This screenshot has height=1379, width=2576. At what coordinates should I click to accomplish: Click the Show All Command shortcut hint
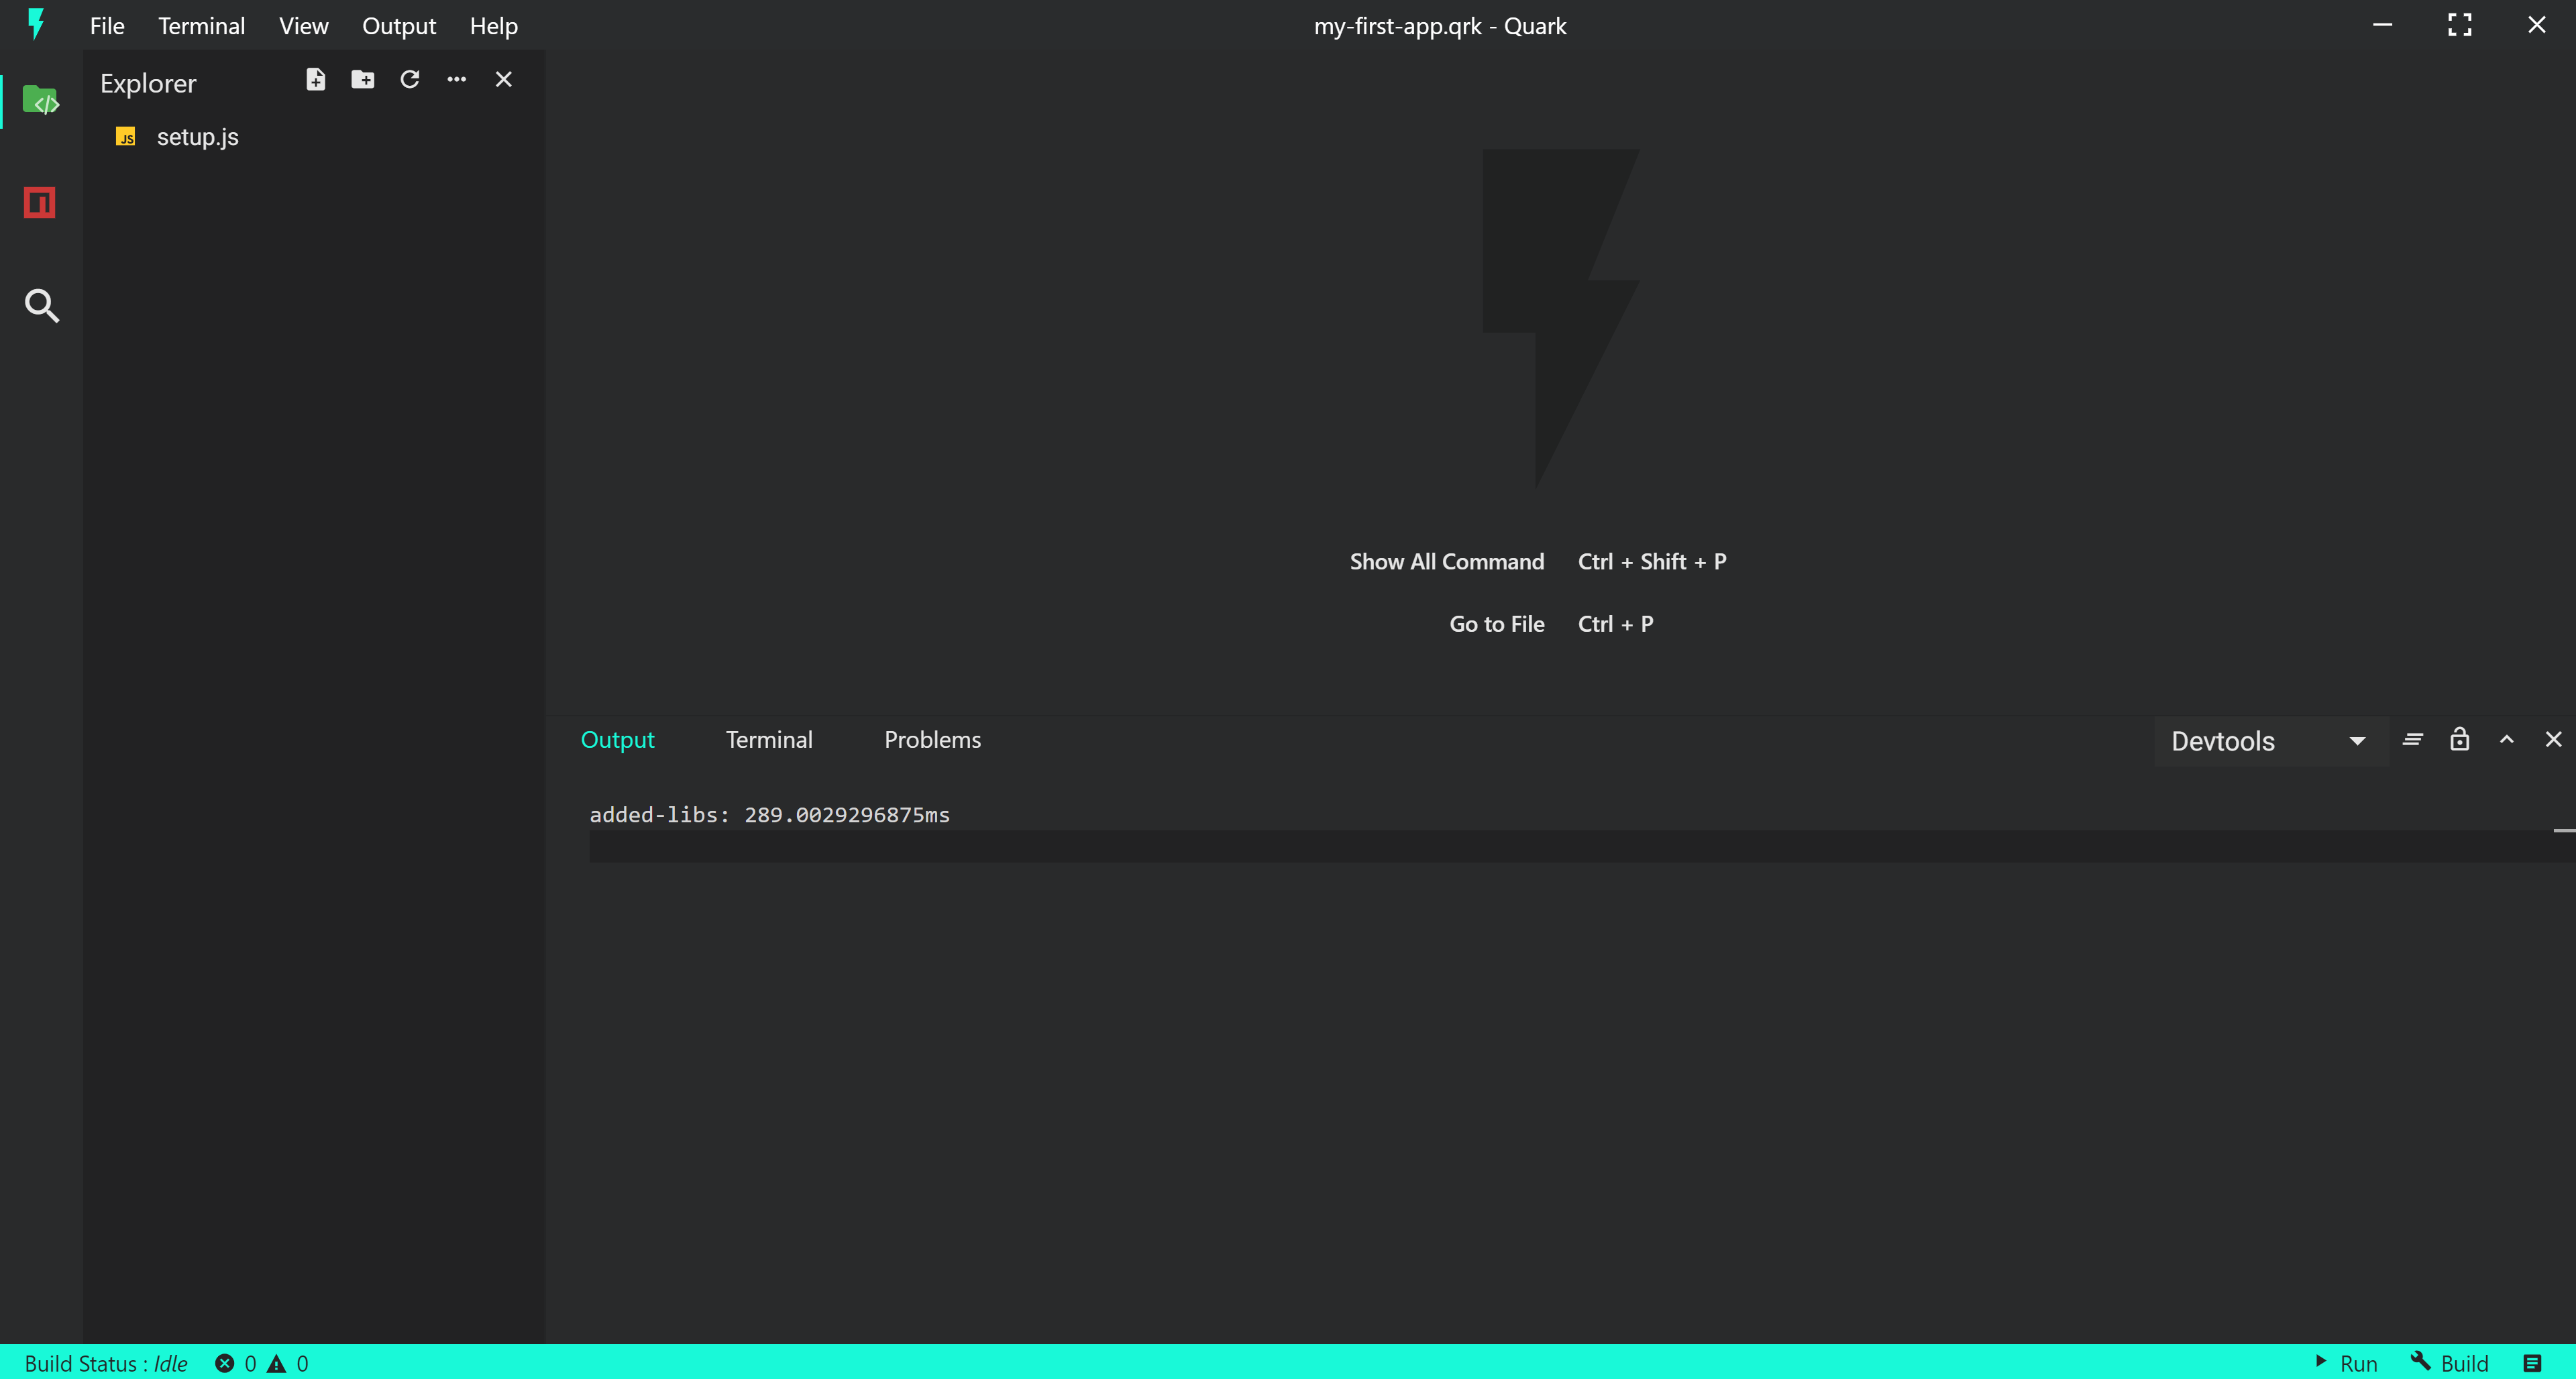click(x=1538, y=562)
